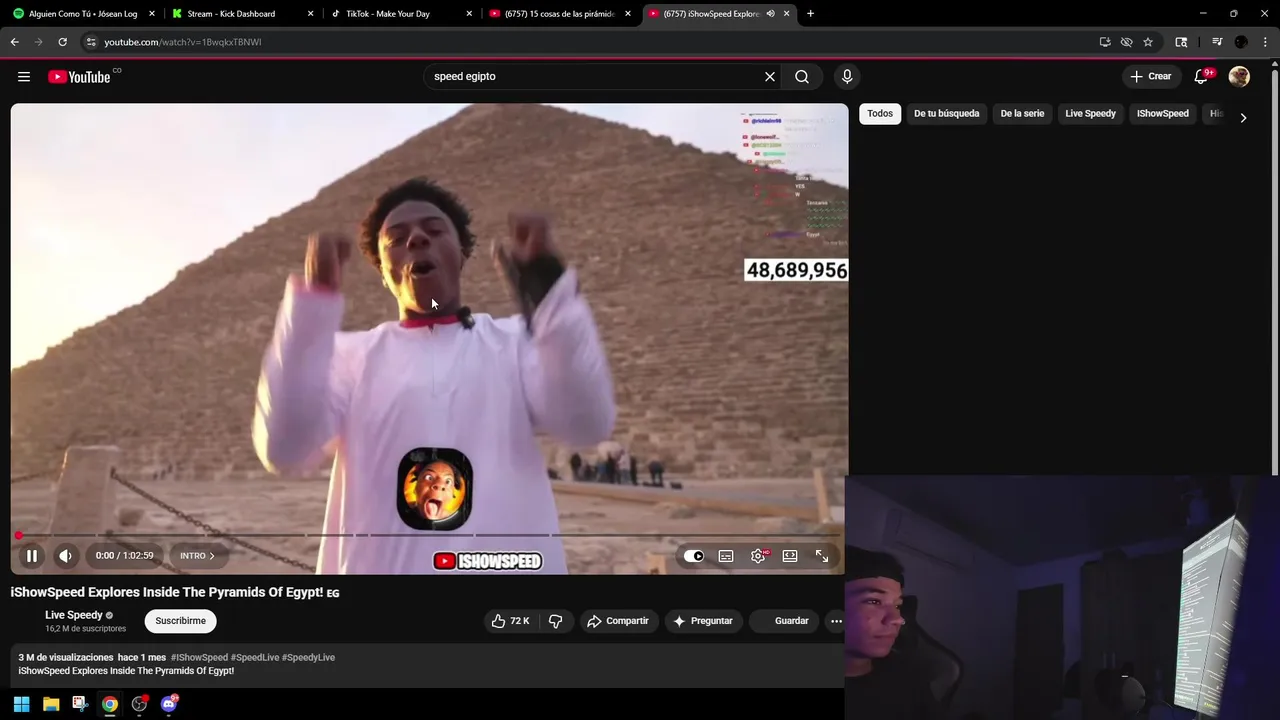Open the notifications bell
This screenshot has height=720, width=1280.
[1202, 77]
